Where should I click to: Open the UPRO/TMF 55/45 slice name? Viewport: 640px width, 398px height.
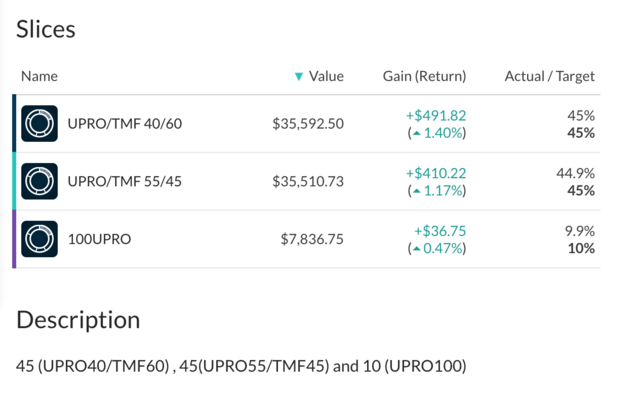tap(124, 181)
